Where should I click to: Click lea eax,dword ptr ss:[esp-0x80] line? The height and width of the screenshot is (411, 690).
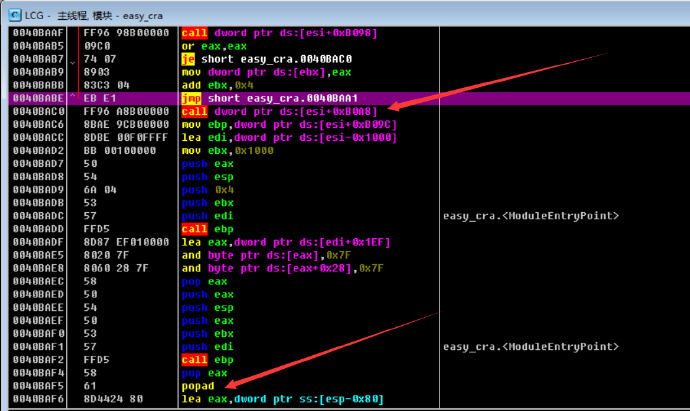[283, 399]
